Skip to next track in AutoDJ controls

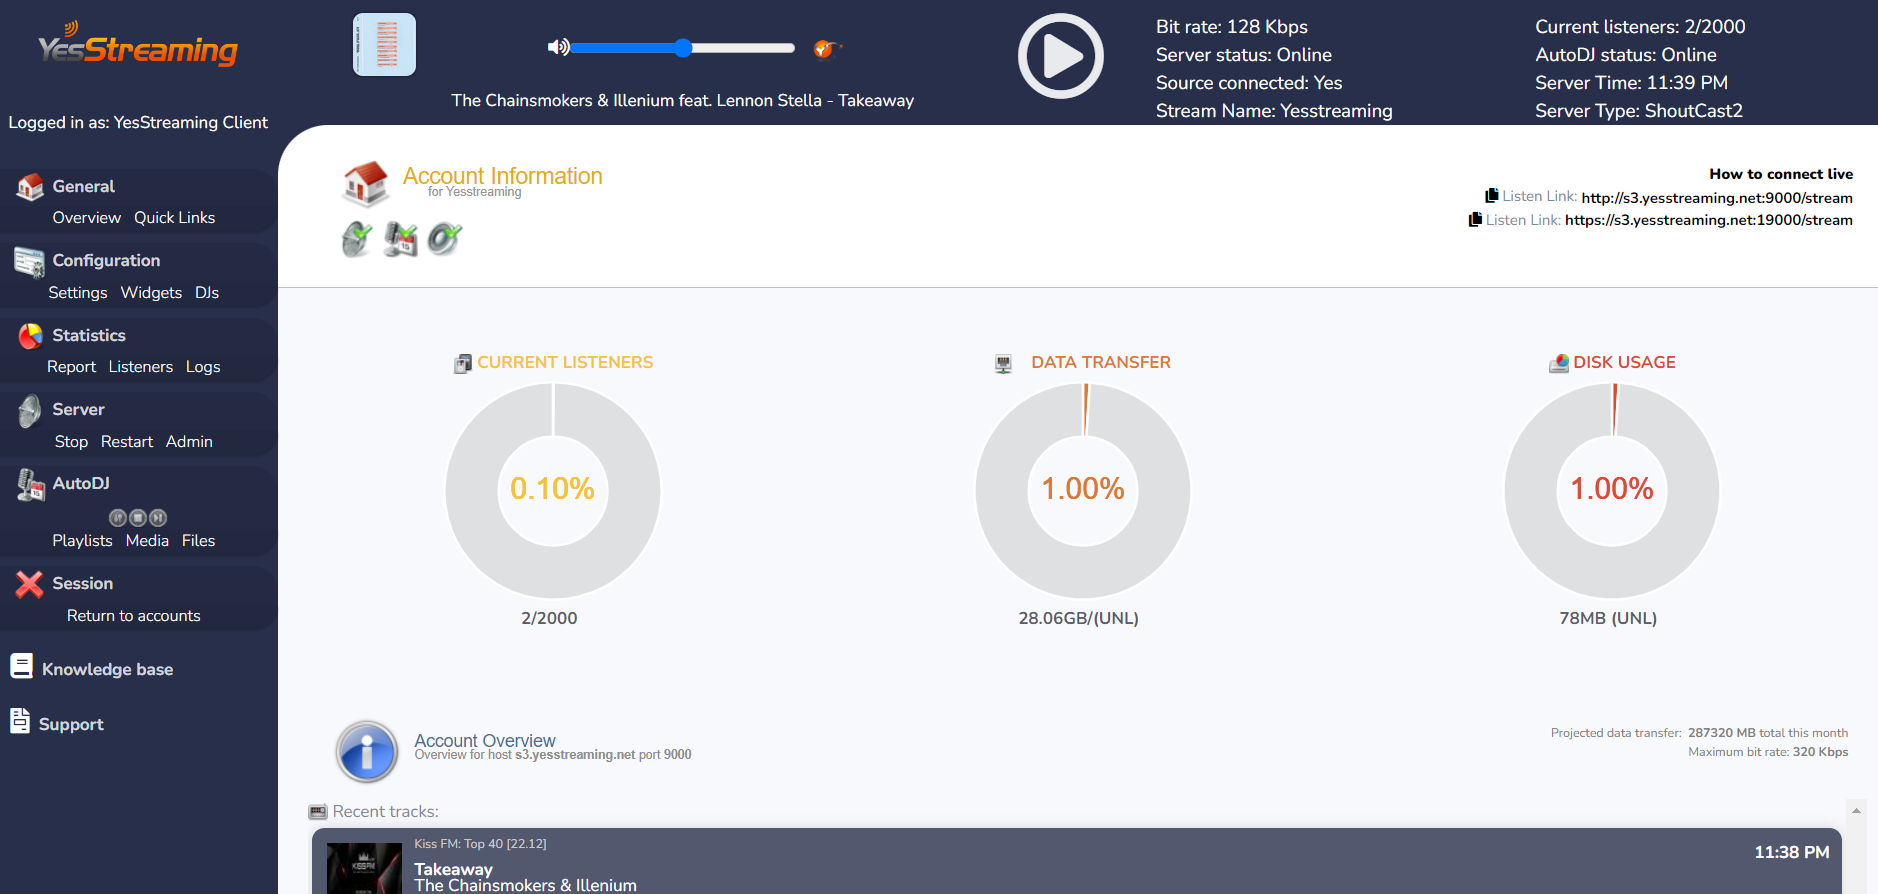pos(158,517)
